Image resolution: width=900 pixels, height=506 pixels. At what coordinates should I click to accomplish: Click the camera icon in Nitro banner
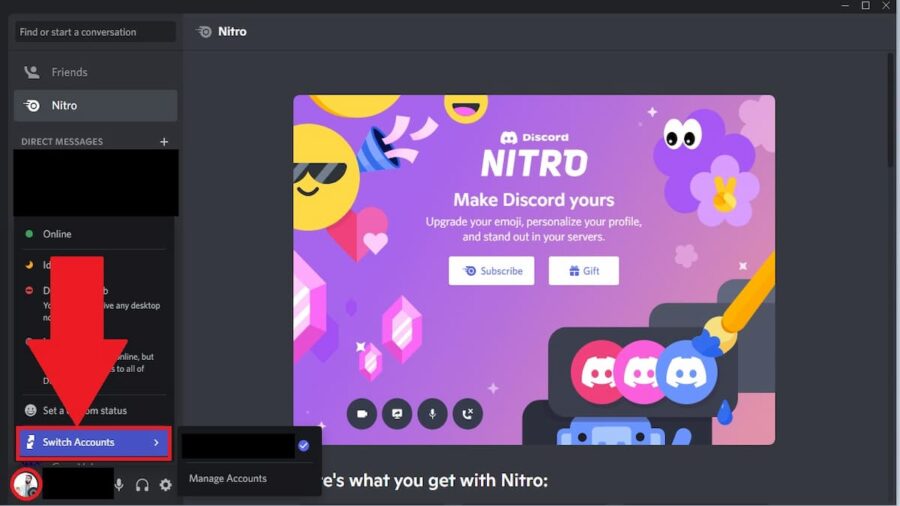pos(362,414)
